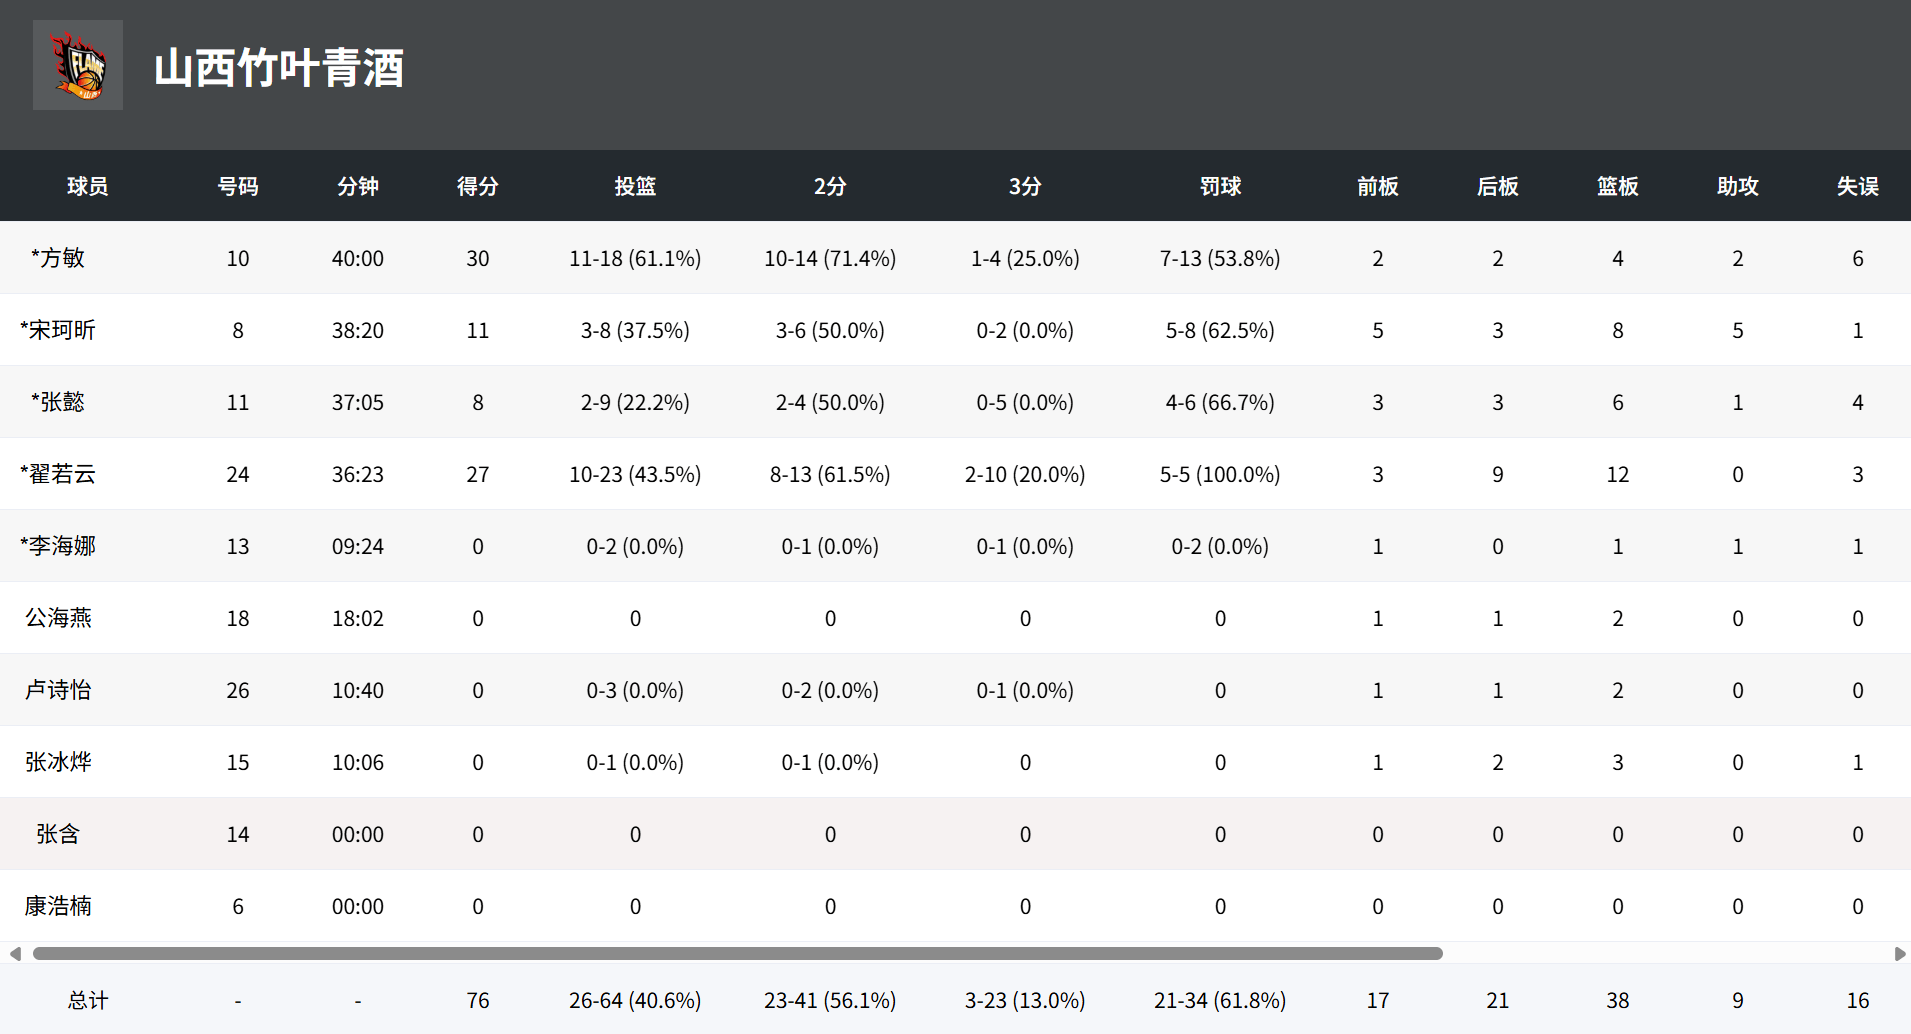Click the 总计 totals row label
The height and width of the screenshot is (1034, 1911).
click(88, 1000)
